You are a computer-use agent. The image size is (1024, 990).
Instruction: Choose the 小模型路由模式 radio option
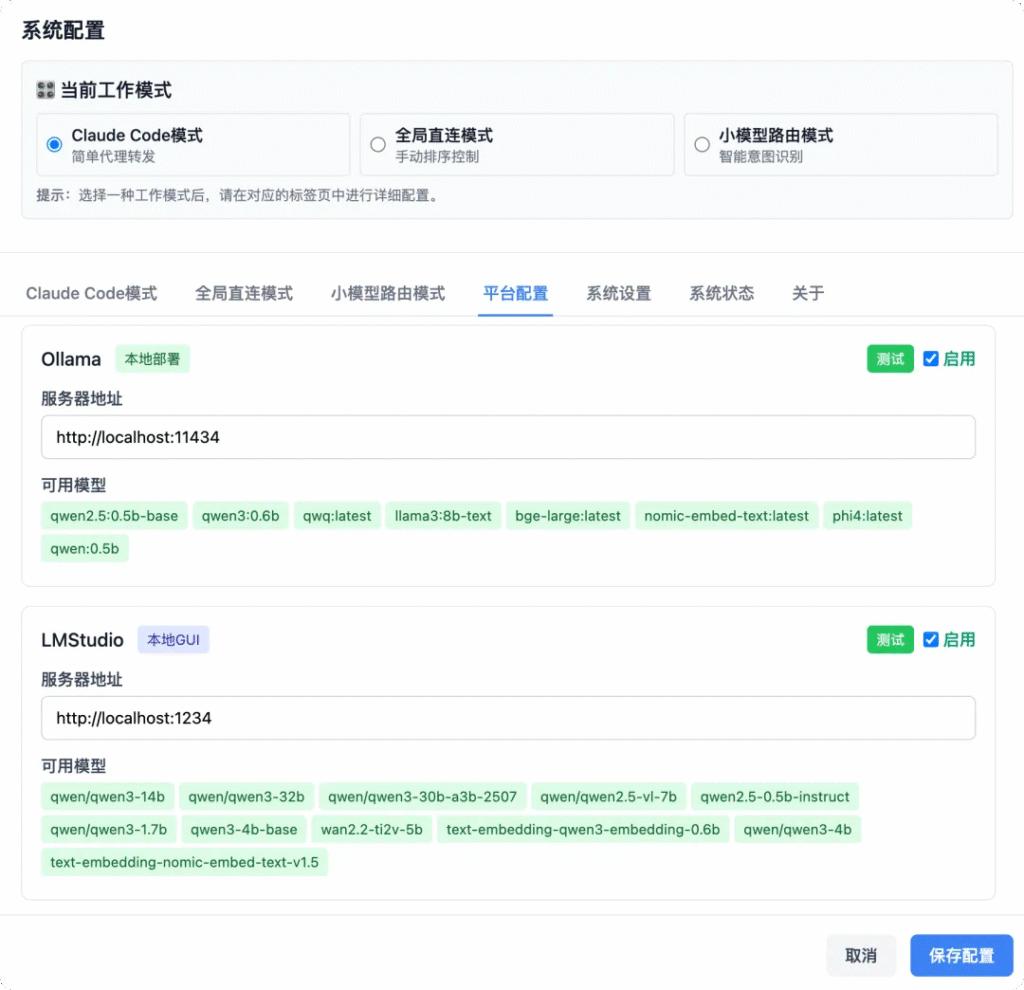point(701,144)
